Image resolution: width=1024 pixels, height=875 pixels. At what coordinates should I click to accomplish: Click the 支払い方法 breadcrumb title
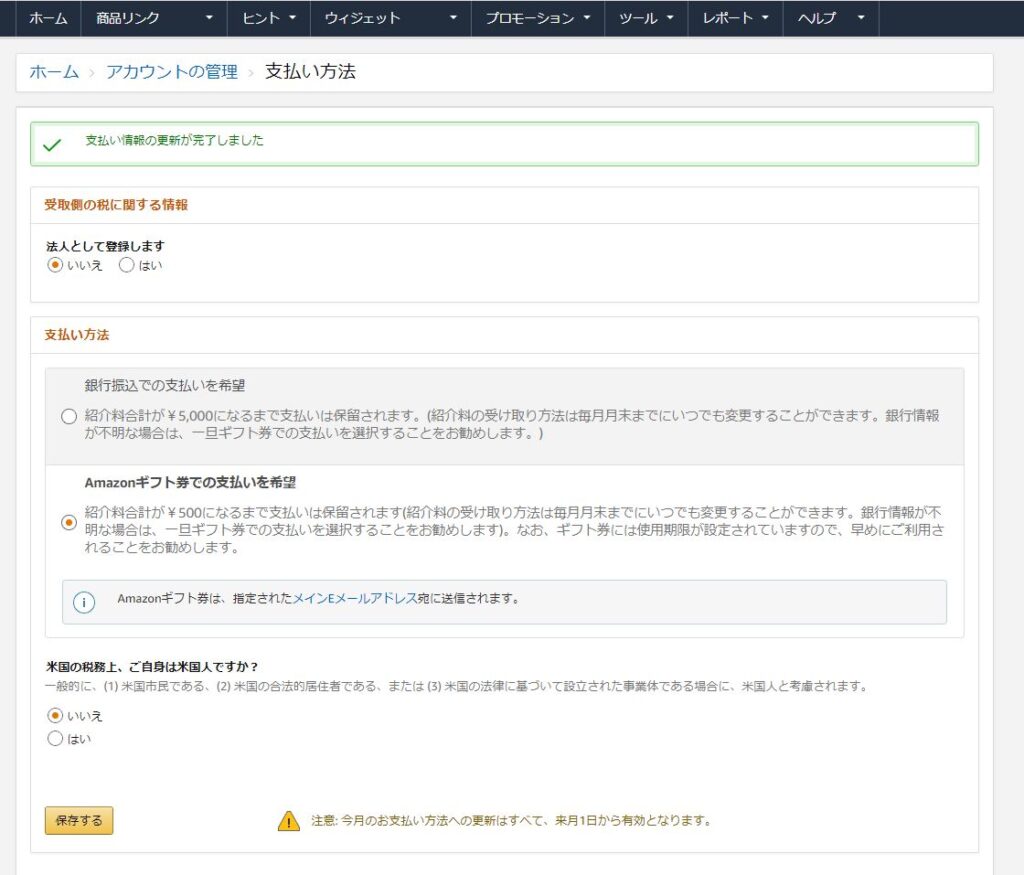310,71
